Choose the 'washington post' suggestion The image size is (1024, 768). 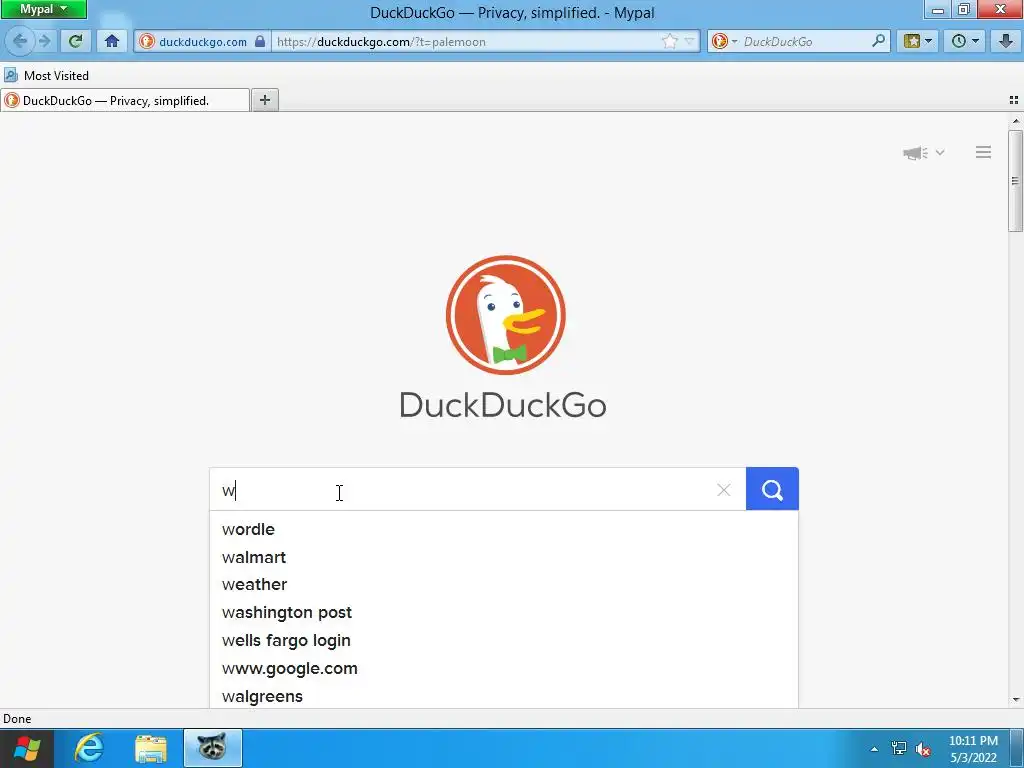click(504, 613)
